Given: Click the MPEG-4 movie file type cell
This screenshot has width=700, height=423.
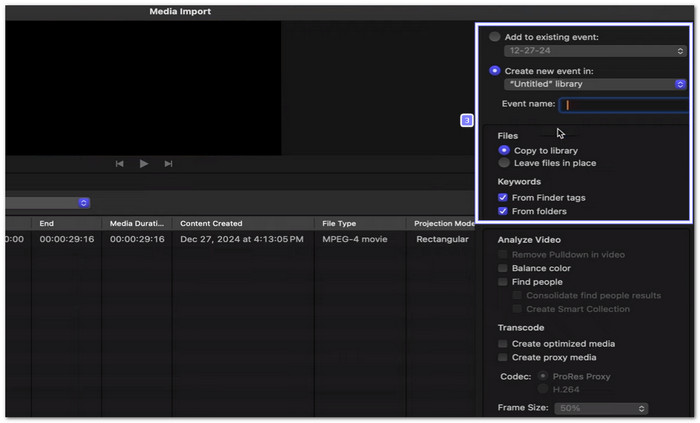Looking at the screenshot, I should [x=354, y=239].
